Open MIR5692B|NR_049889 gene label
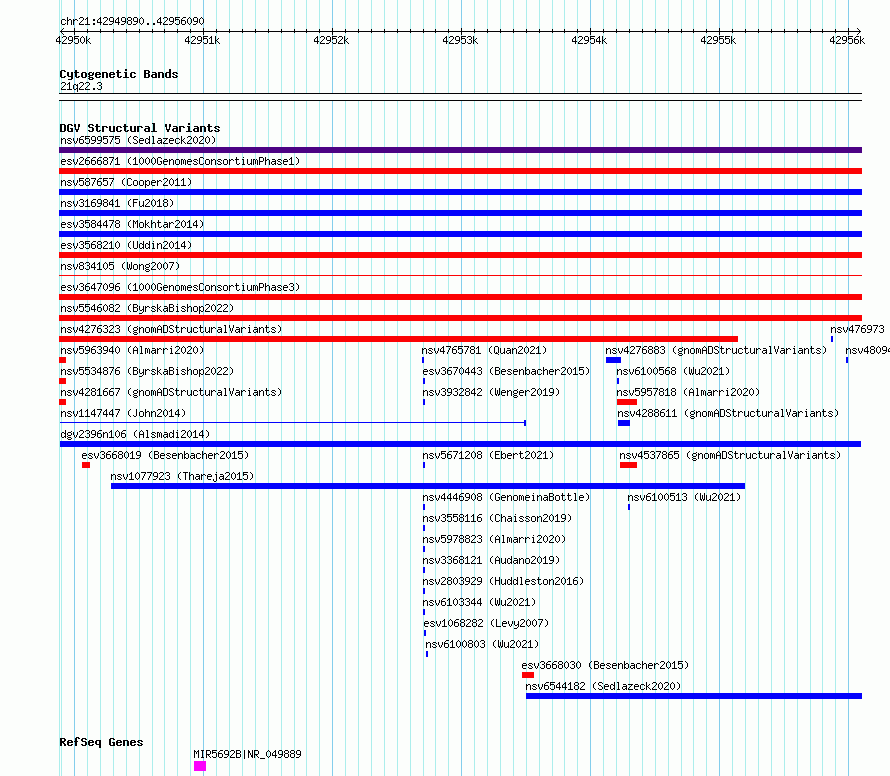The width and height of the screenshot is (890, 776). coord(247,754)
